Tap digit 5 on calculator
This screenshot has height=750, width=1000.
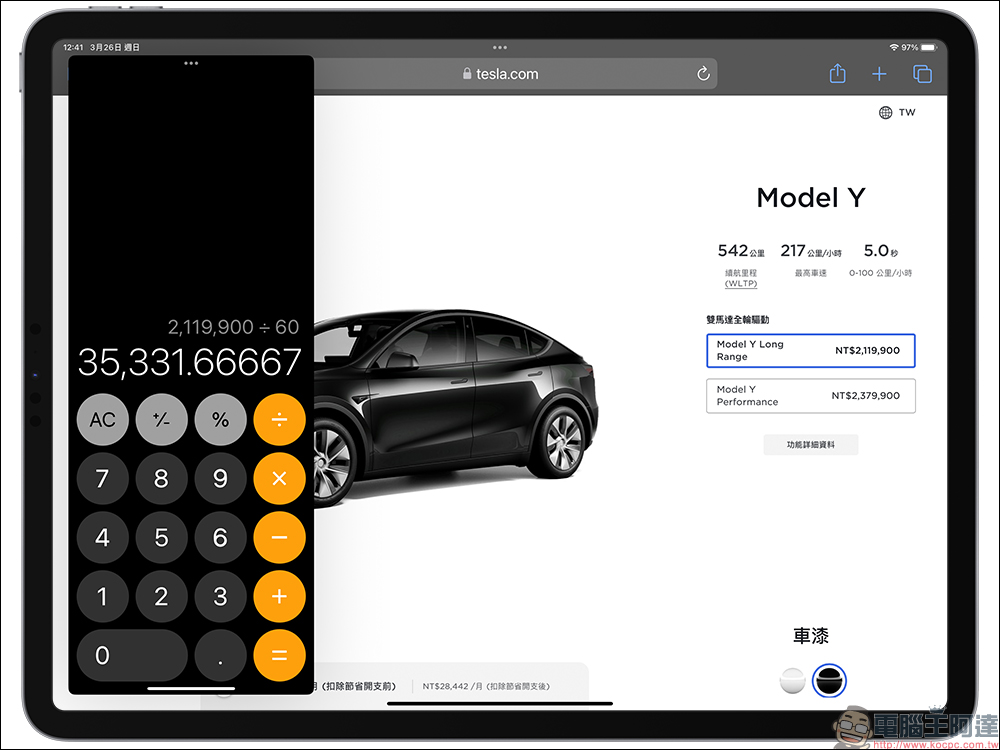161,538
